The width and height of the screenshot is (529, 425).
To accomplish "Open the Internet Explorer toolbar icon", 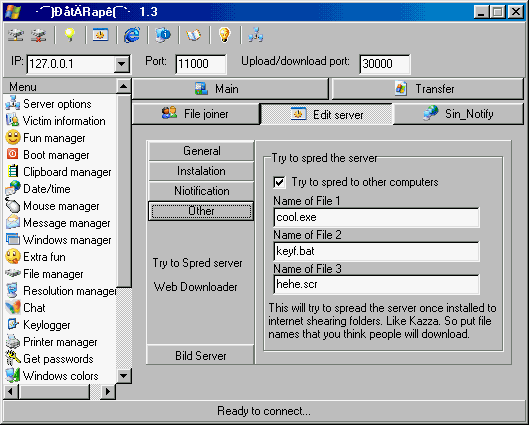I will point(132,35).
